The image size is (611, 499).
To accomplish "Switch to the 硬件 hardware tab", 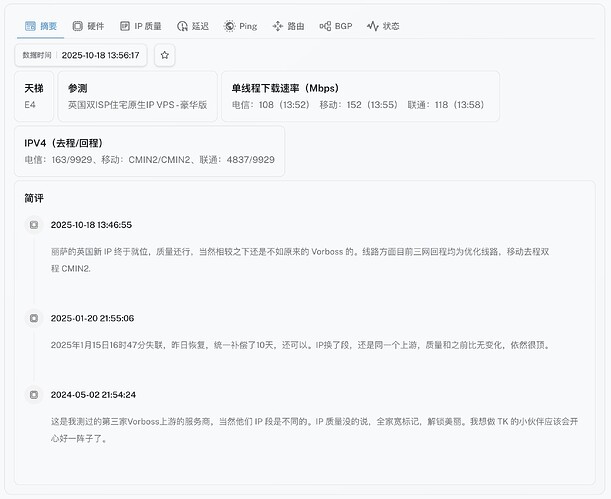I will (x=88, y=26).
